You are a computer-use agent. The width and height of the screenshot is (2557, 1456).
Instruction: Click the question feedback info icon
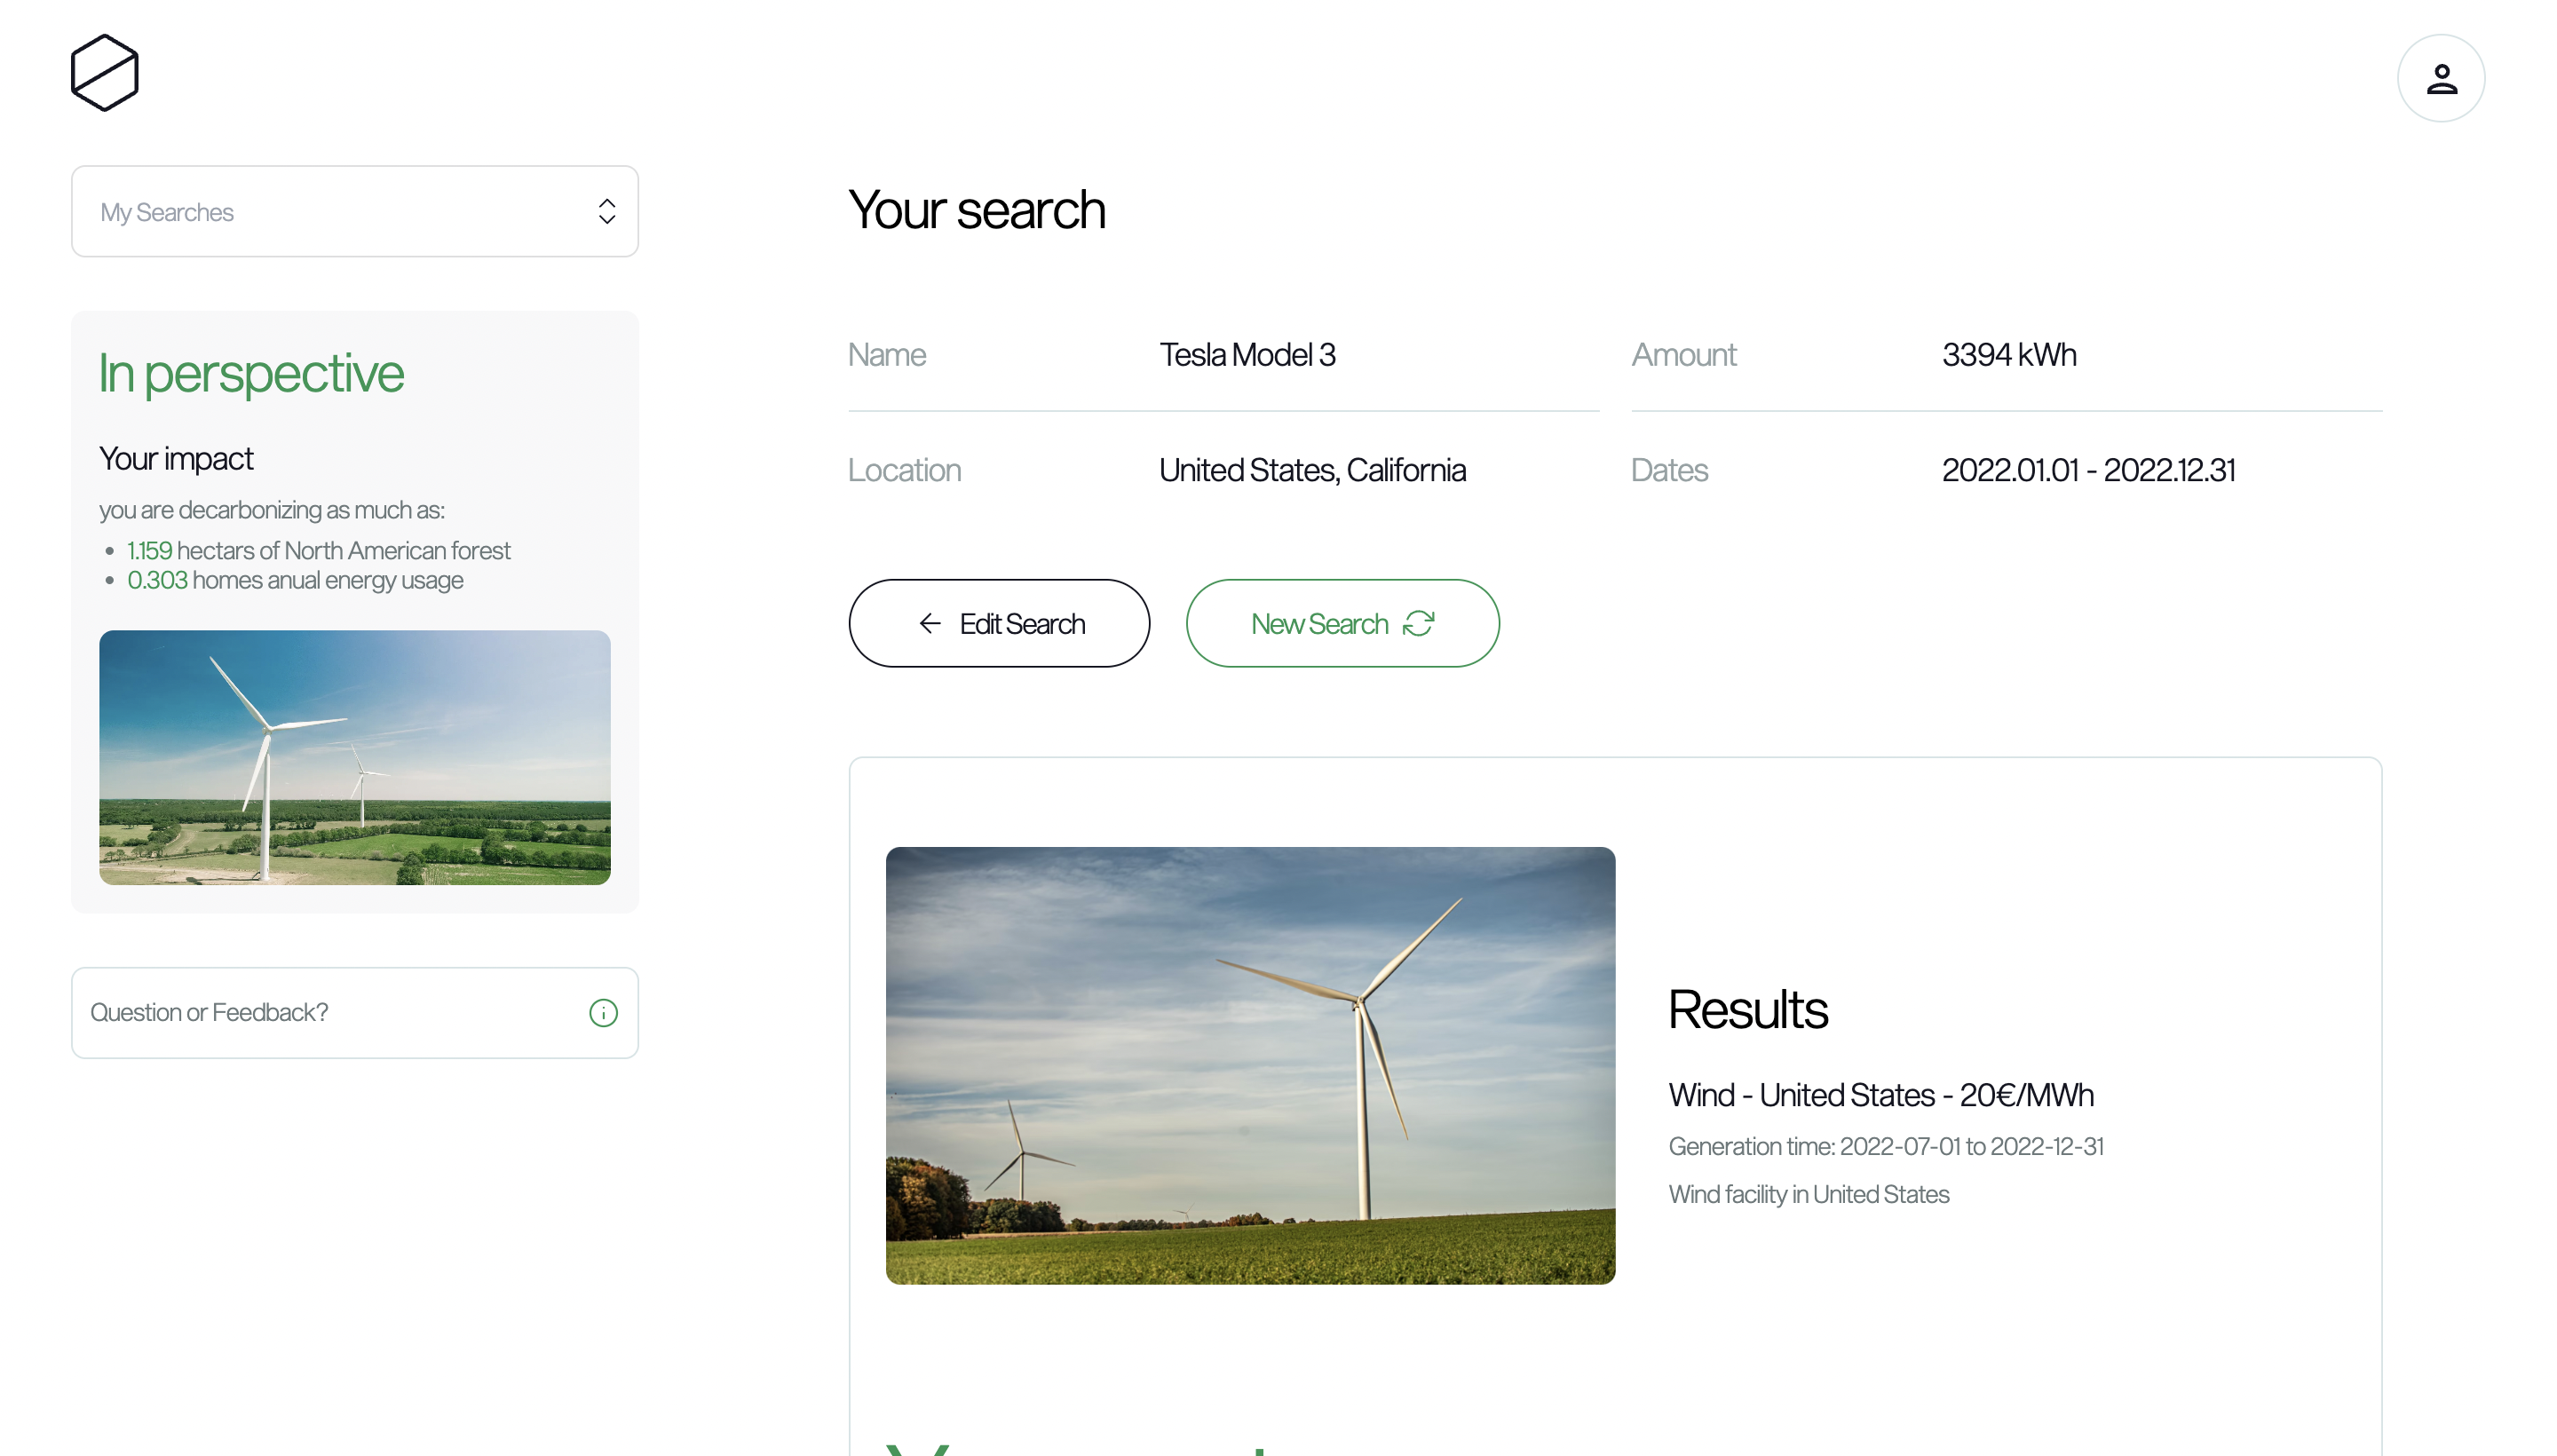[602, 1011]
